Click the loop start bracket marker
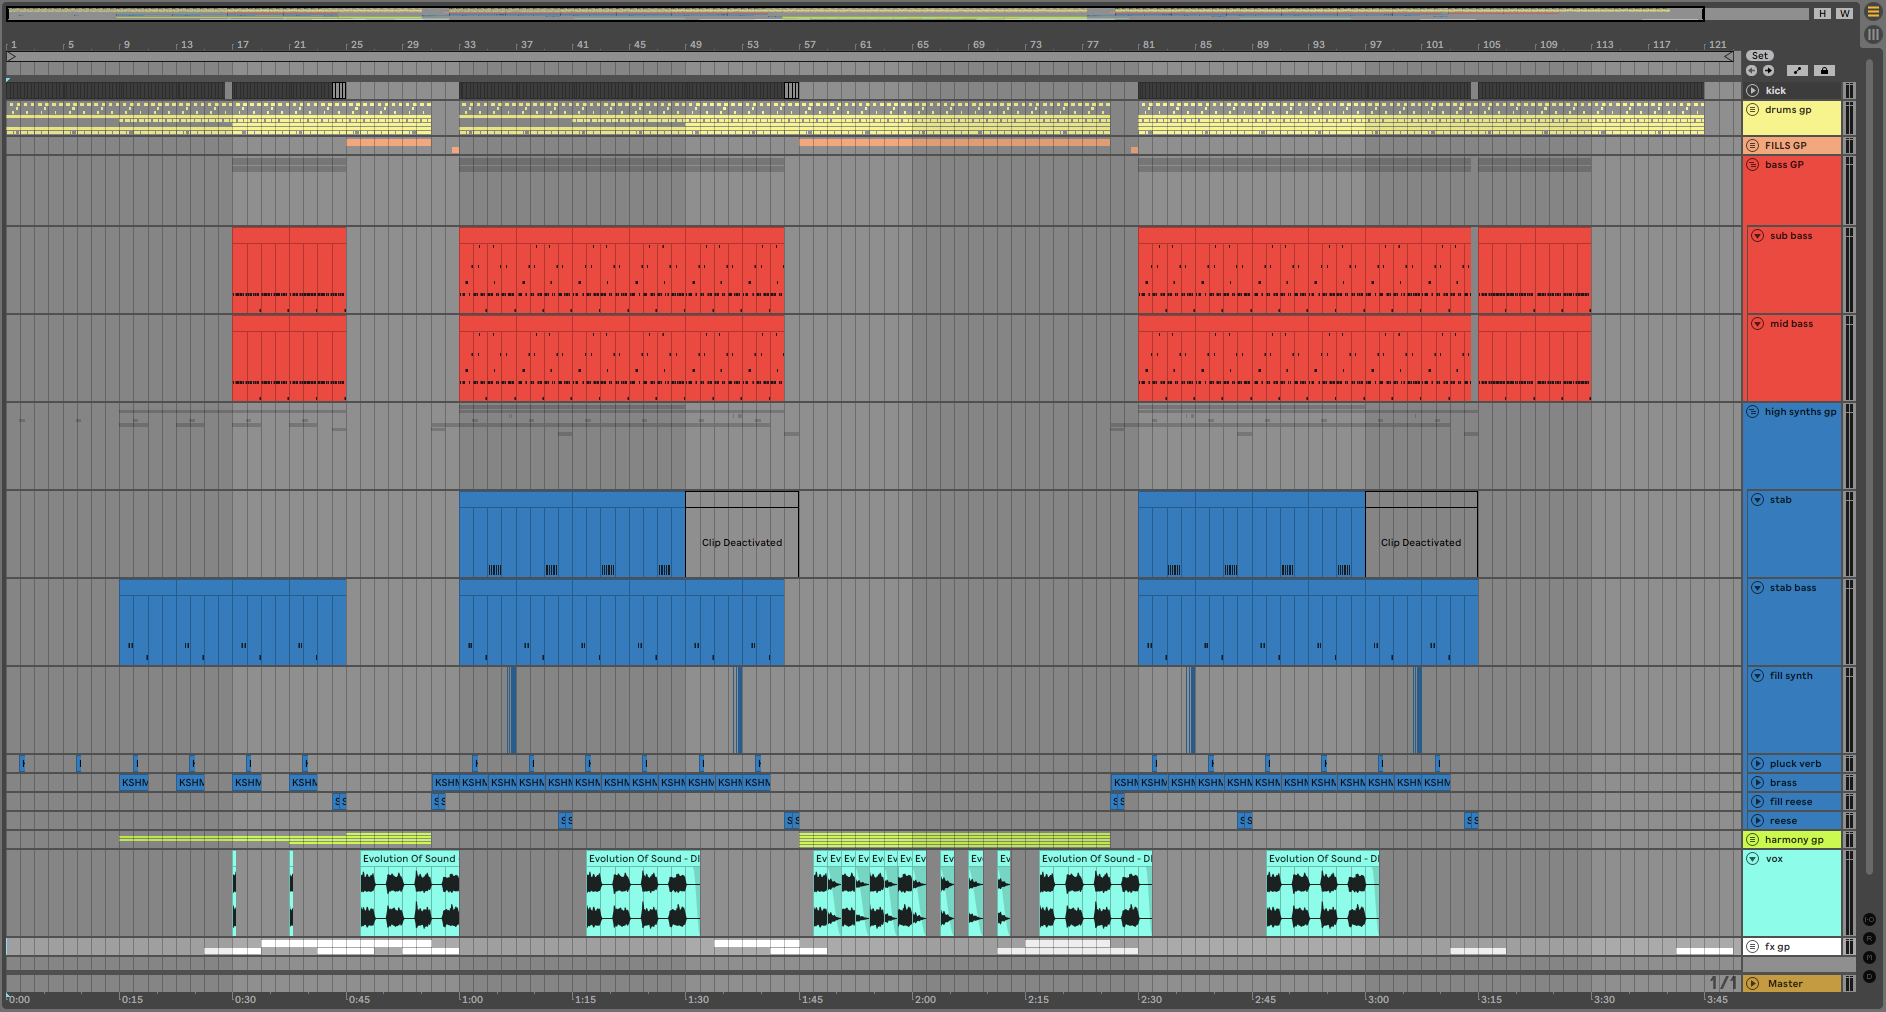This screenshot has width=1886, height=1012. 12,57
